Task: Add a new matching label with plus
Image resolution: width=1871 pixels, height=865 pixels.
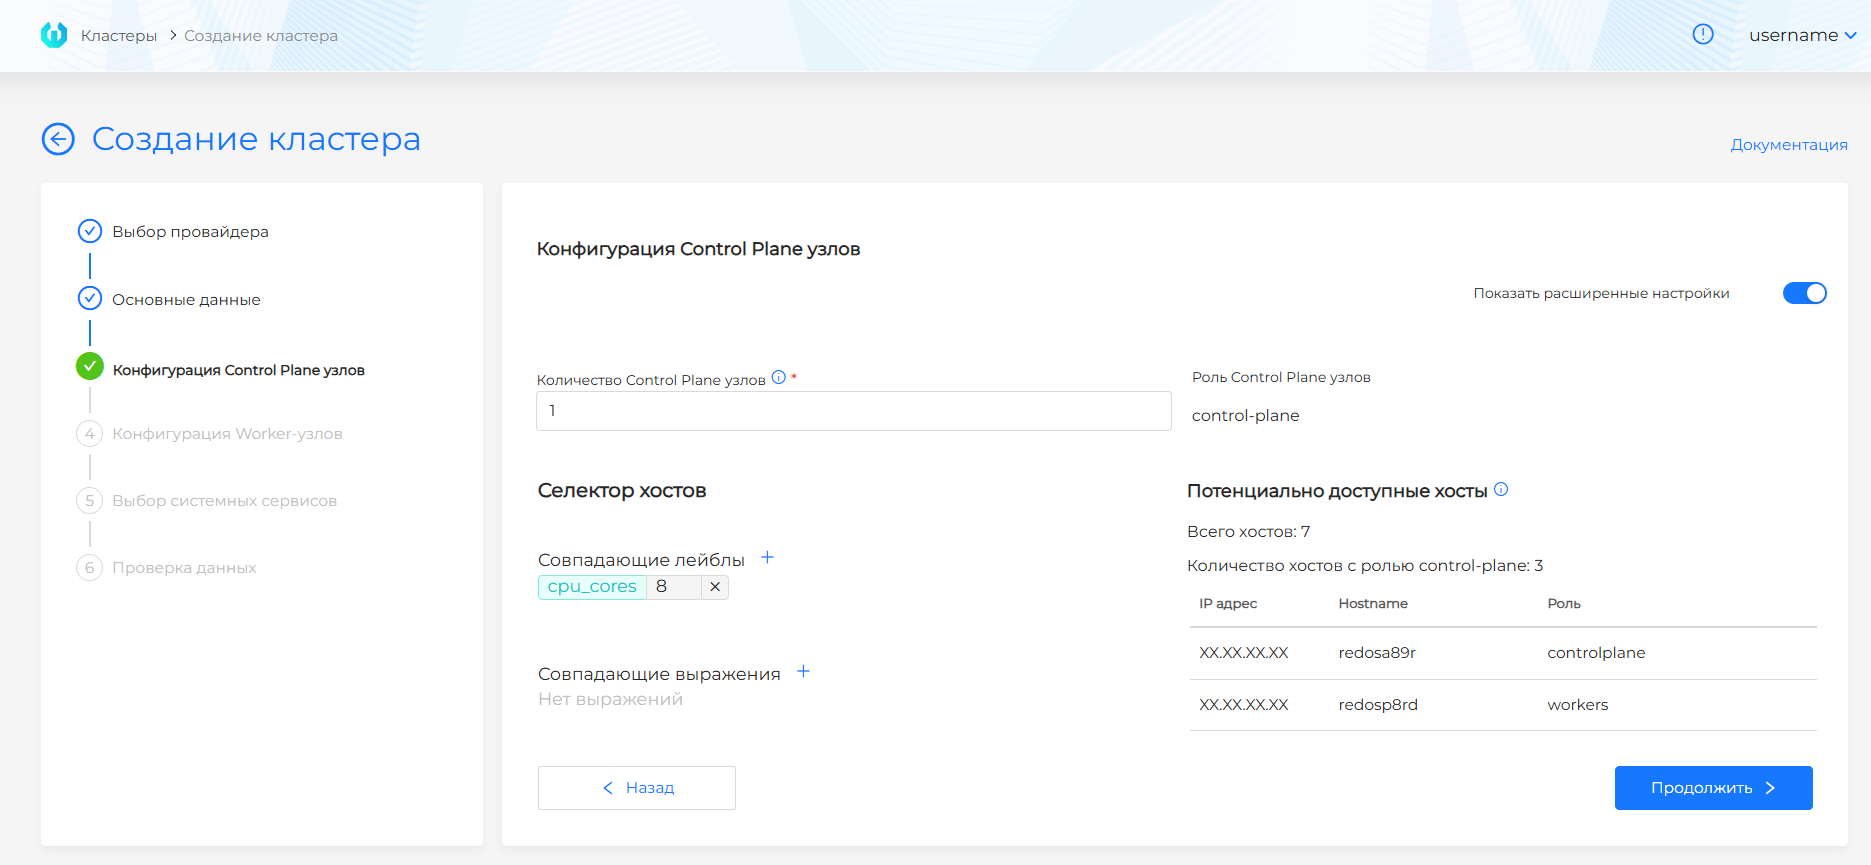Action: (x=767, y=558)
